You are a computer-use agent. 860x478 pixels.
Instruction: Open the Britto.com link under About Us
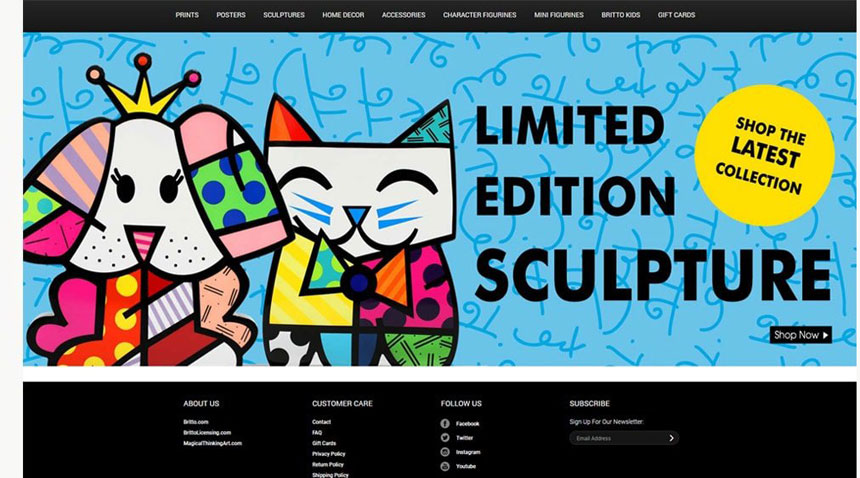[x=195, y=422]
